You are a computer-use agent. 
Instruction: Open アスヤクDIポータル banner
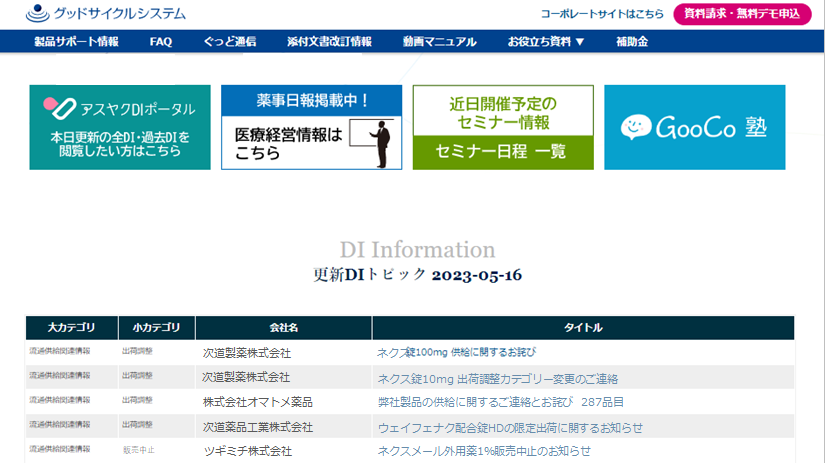coord(120,127)
